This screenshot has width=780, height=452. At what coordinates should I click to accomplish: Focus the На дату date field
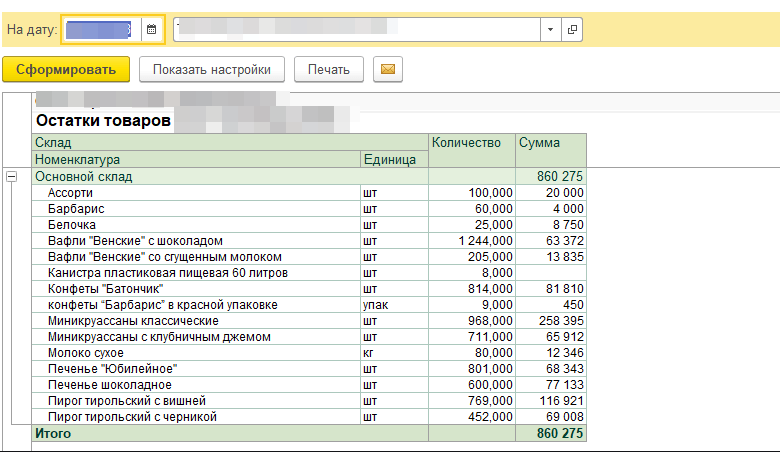click(102, 29)
